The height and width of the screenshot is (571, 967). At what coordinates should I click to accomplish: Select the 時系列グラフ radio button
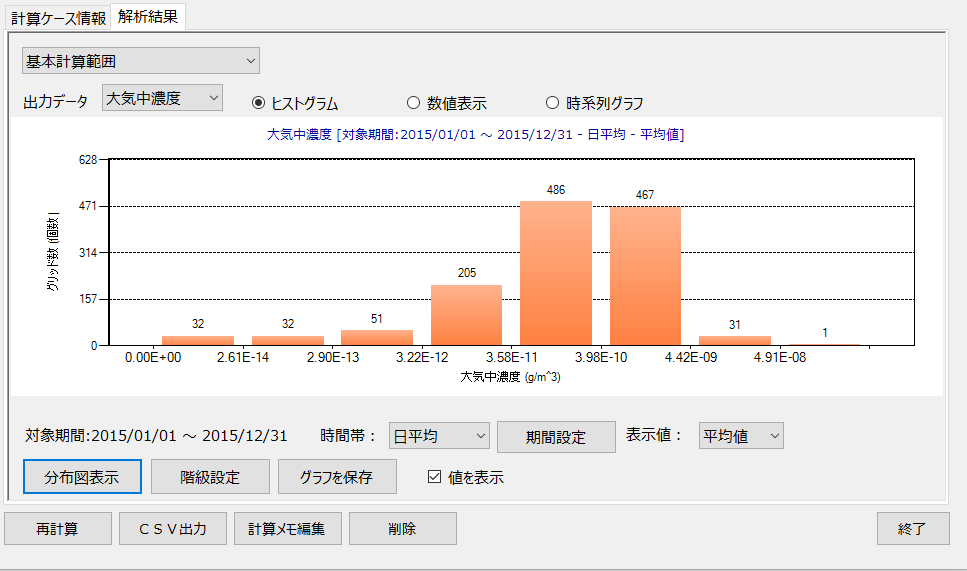(x=553, y=103)
